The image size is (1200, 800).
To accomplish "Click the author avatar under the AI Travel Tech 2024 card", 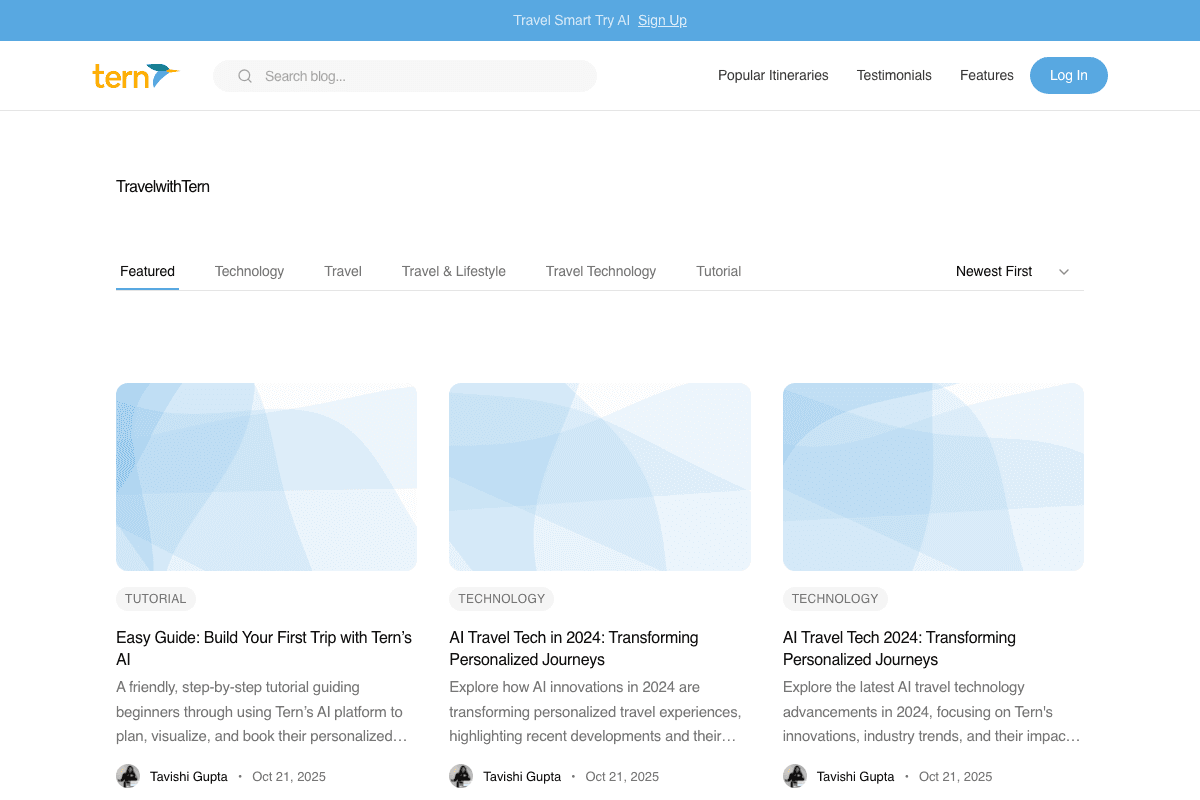I will (x=795, y=776).
